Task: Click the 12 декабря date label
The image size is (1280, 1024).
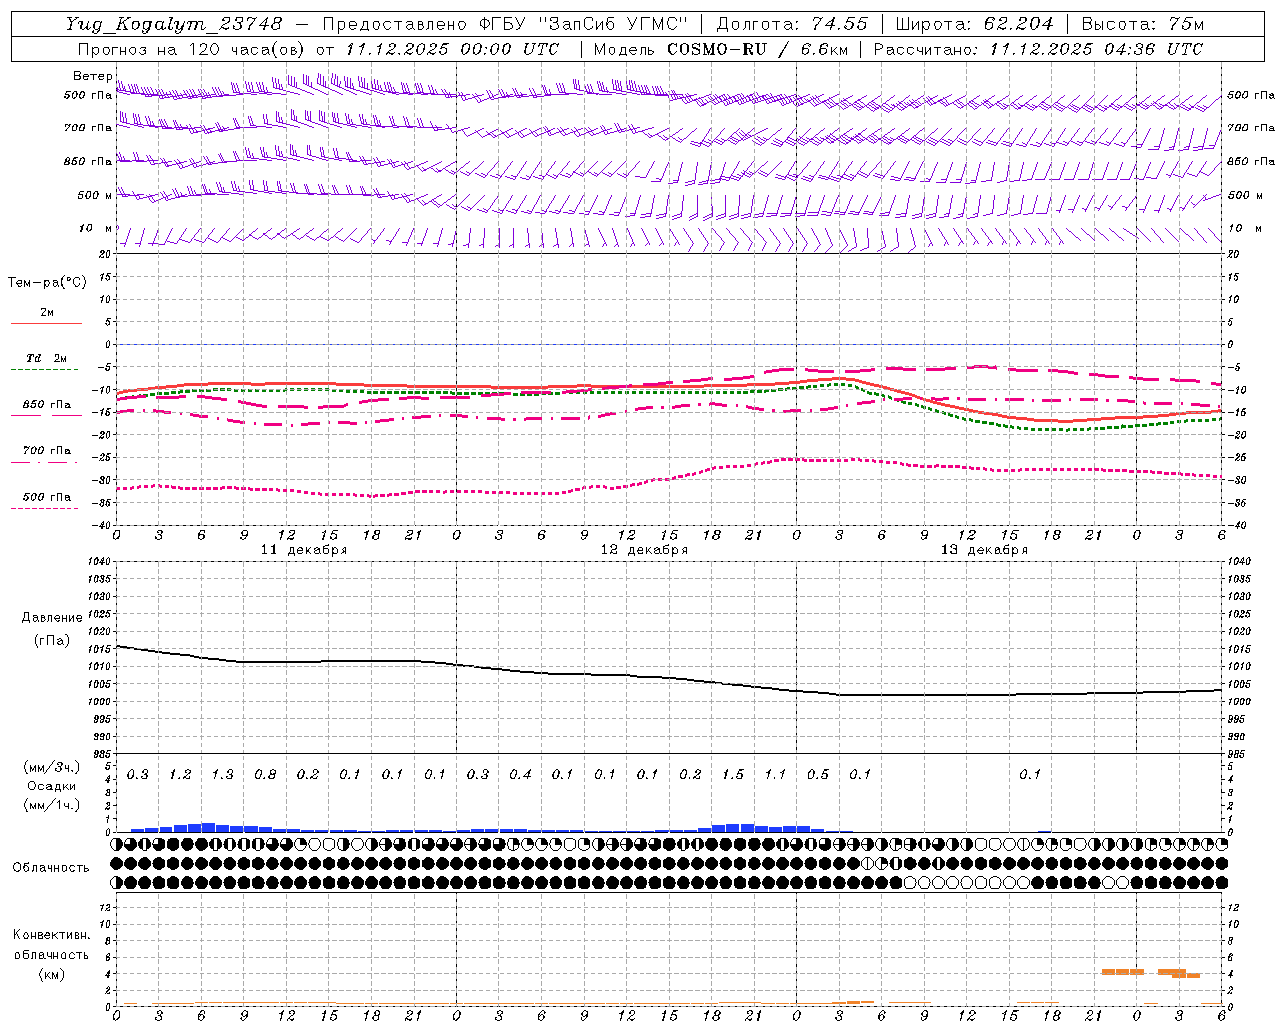Action: tap(644, 550)
